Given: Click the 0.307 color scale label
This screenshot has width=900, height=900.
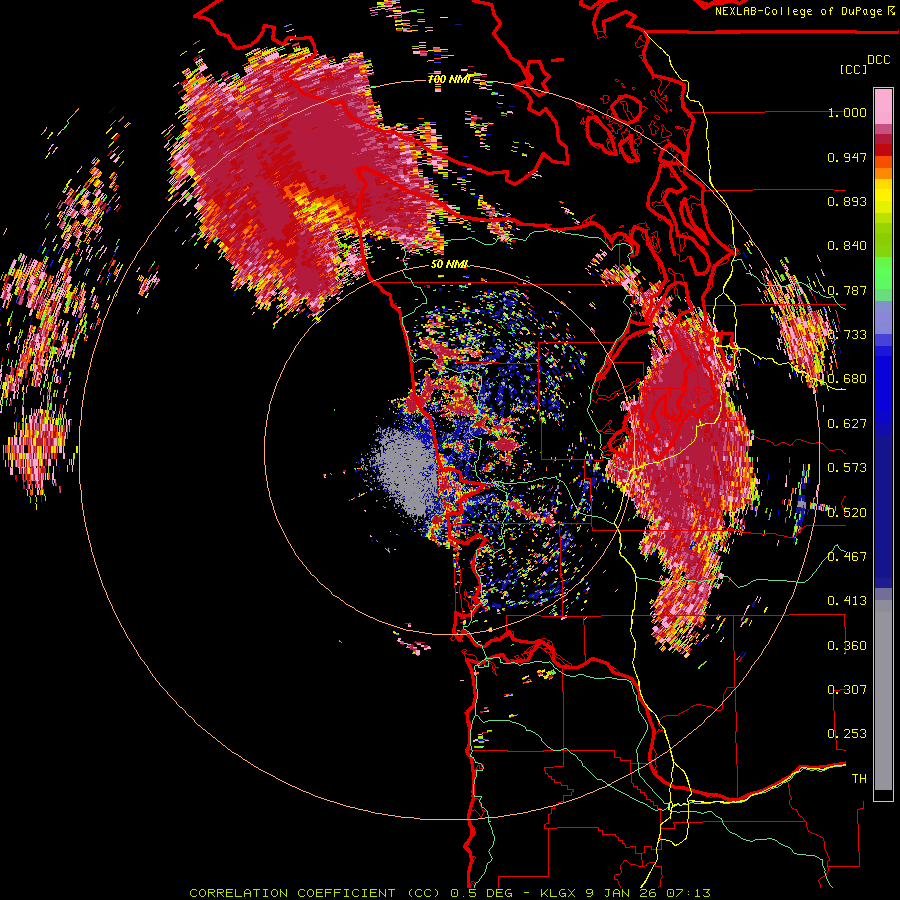Looking at the screenshot, I should click(847, 690).
